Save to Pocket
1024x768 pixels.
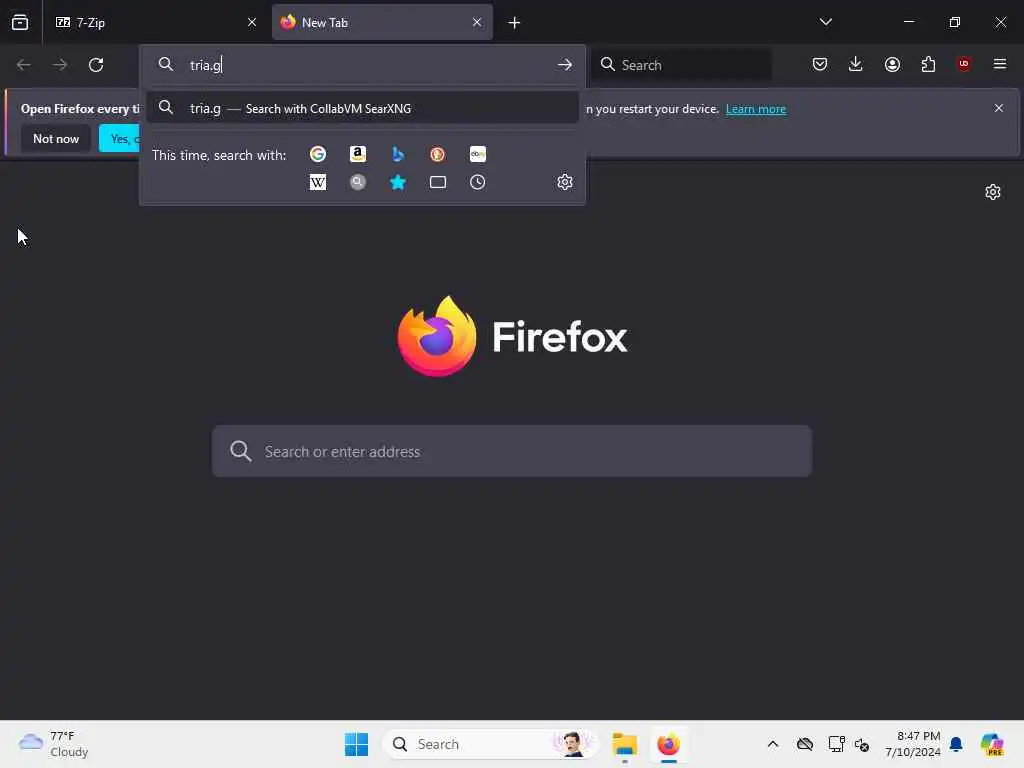[820, 64]
